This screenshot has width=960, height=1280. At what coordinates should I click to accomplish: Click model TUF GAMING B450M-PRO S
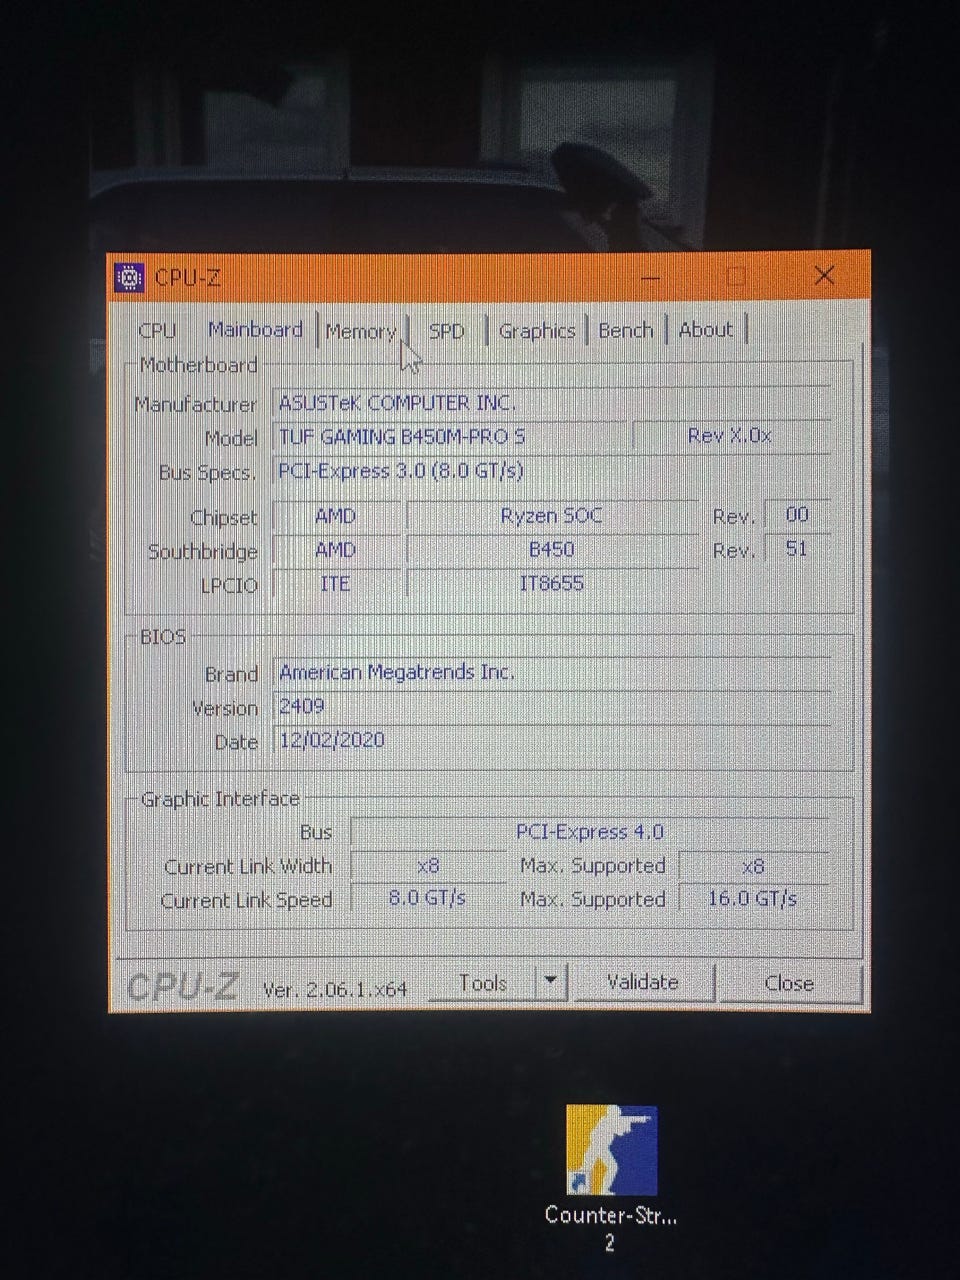(x=451, y=437)
